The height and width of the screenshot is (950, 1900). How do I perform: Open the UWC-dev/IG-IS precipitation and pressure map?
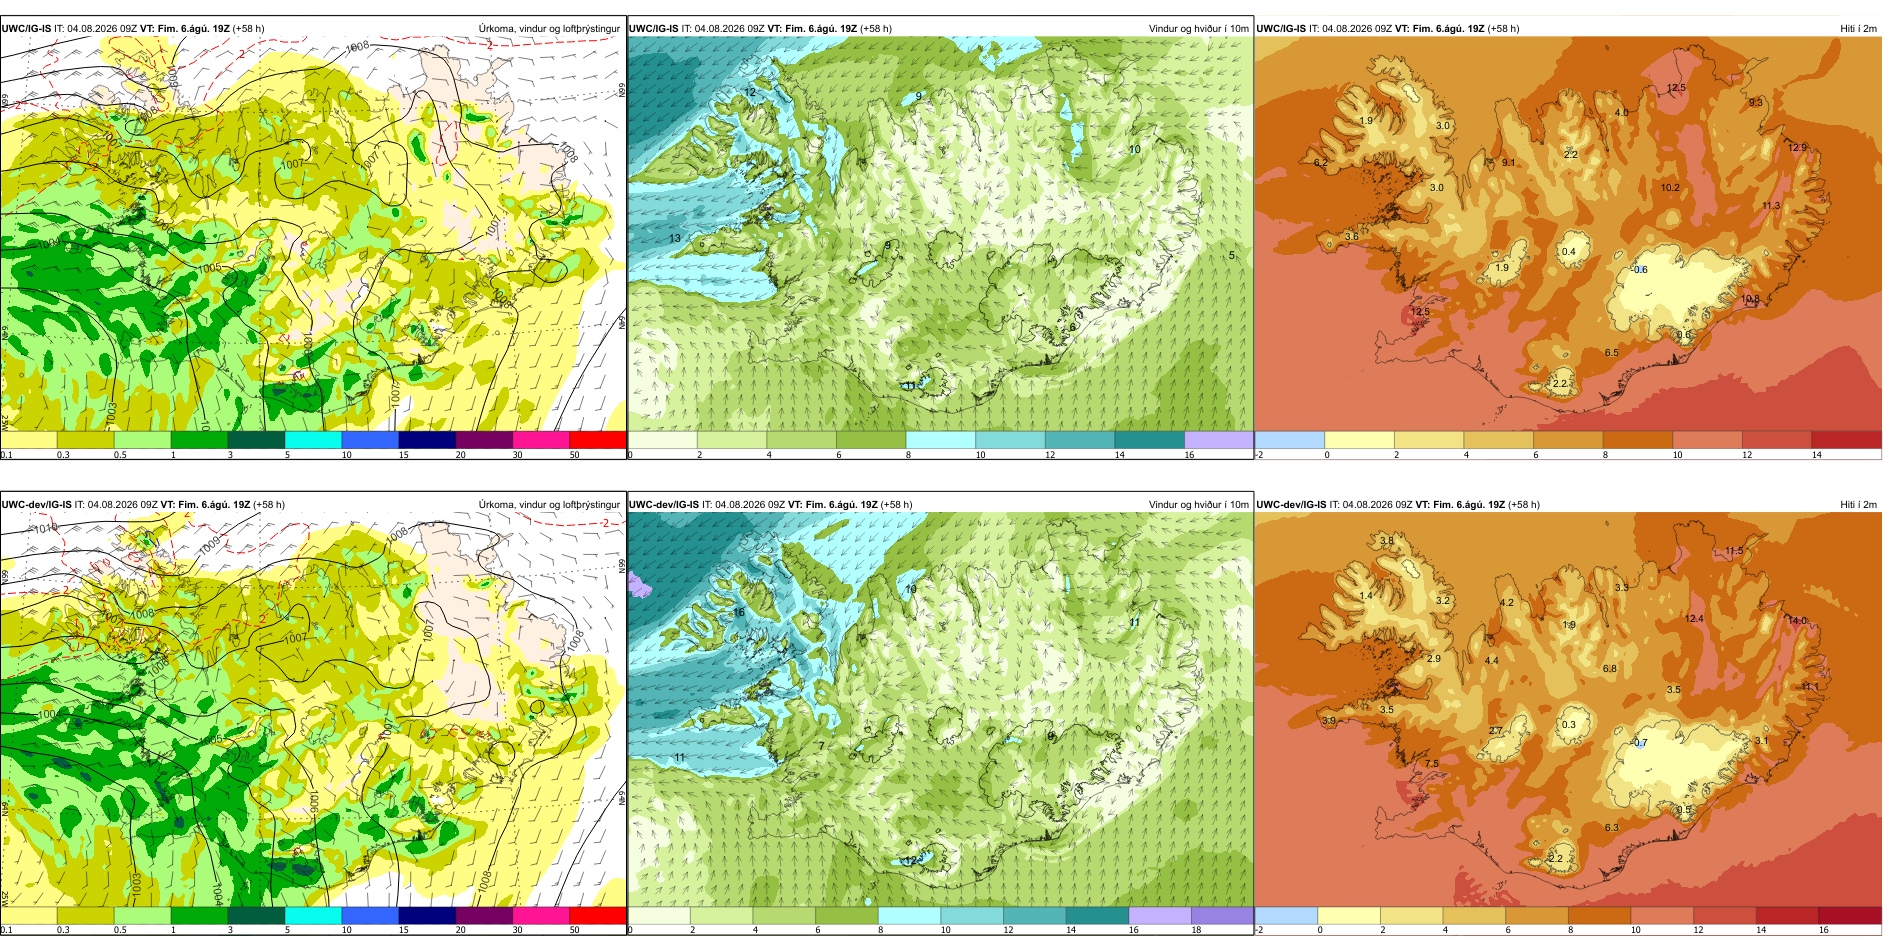tap(313, 714)
